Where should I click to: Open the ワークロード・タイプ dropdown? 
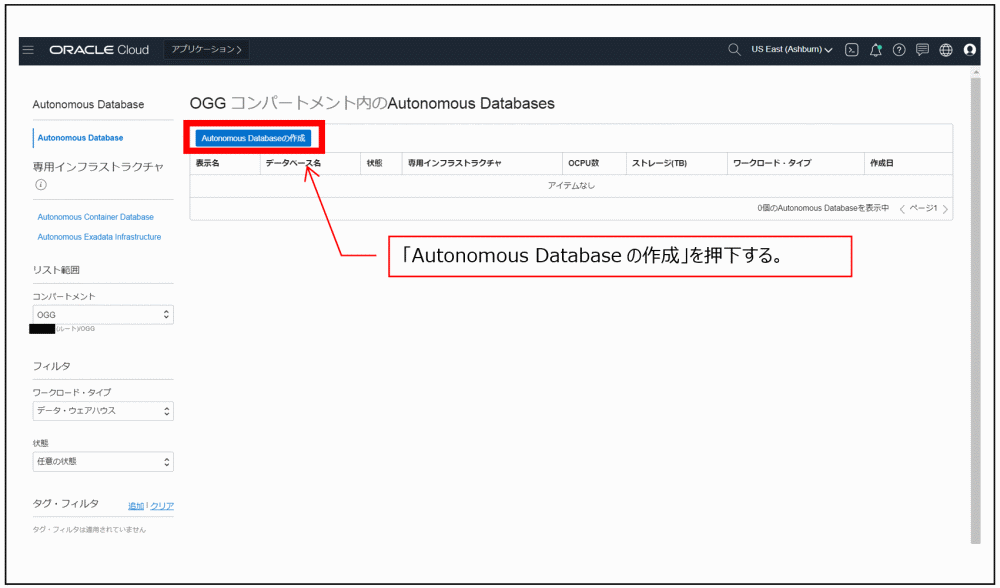[x=103, y=411]
